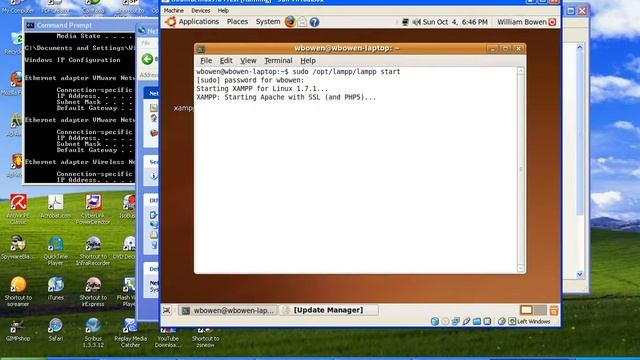Image resolution: width=640 pixels, height=360 pixels.
Task: Open the terminal File menu
Action: (206, 60)
